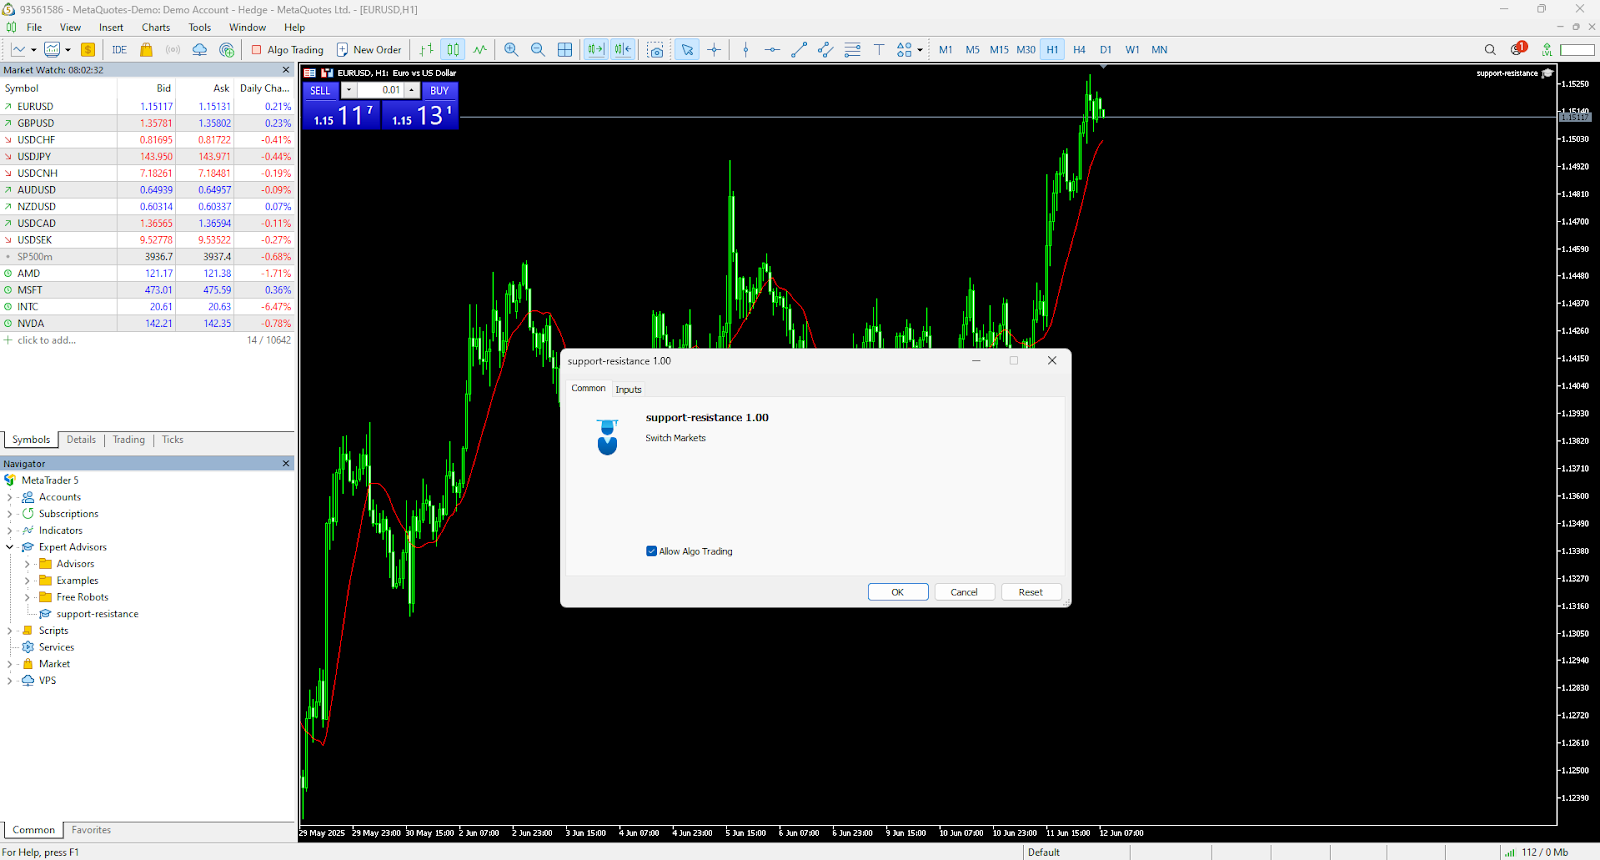
Task: Open the Market shopping bag icon
Action: point(146,50)
